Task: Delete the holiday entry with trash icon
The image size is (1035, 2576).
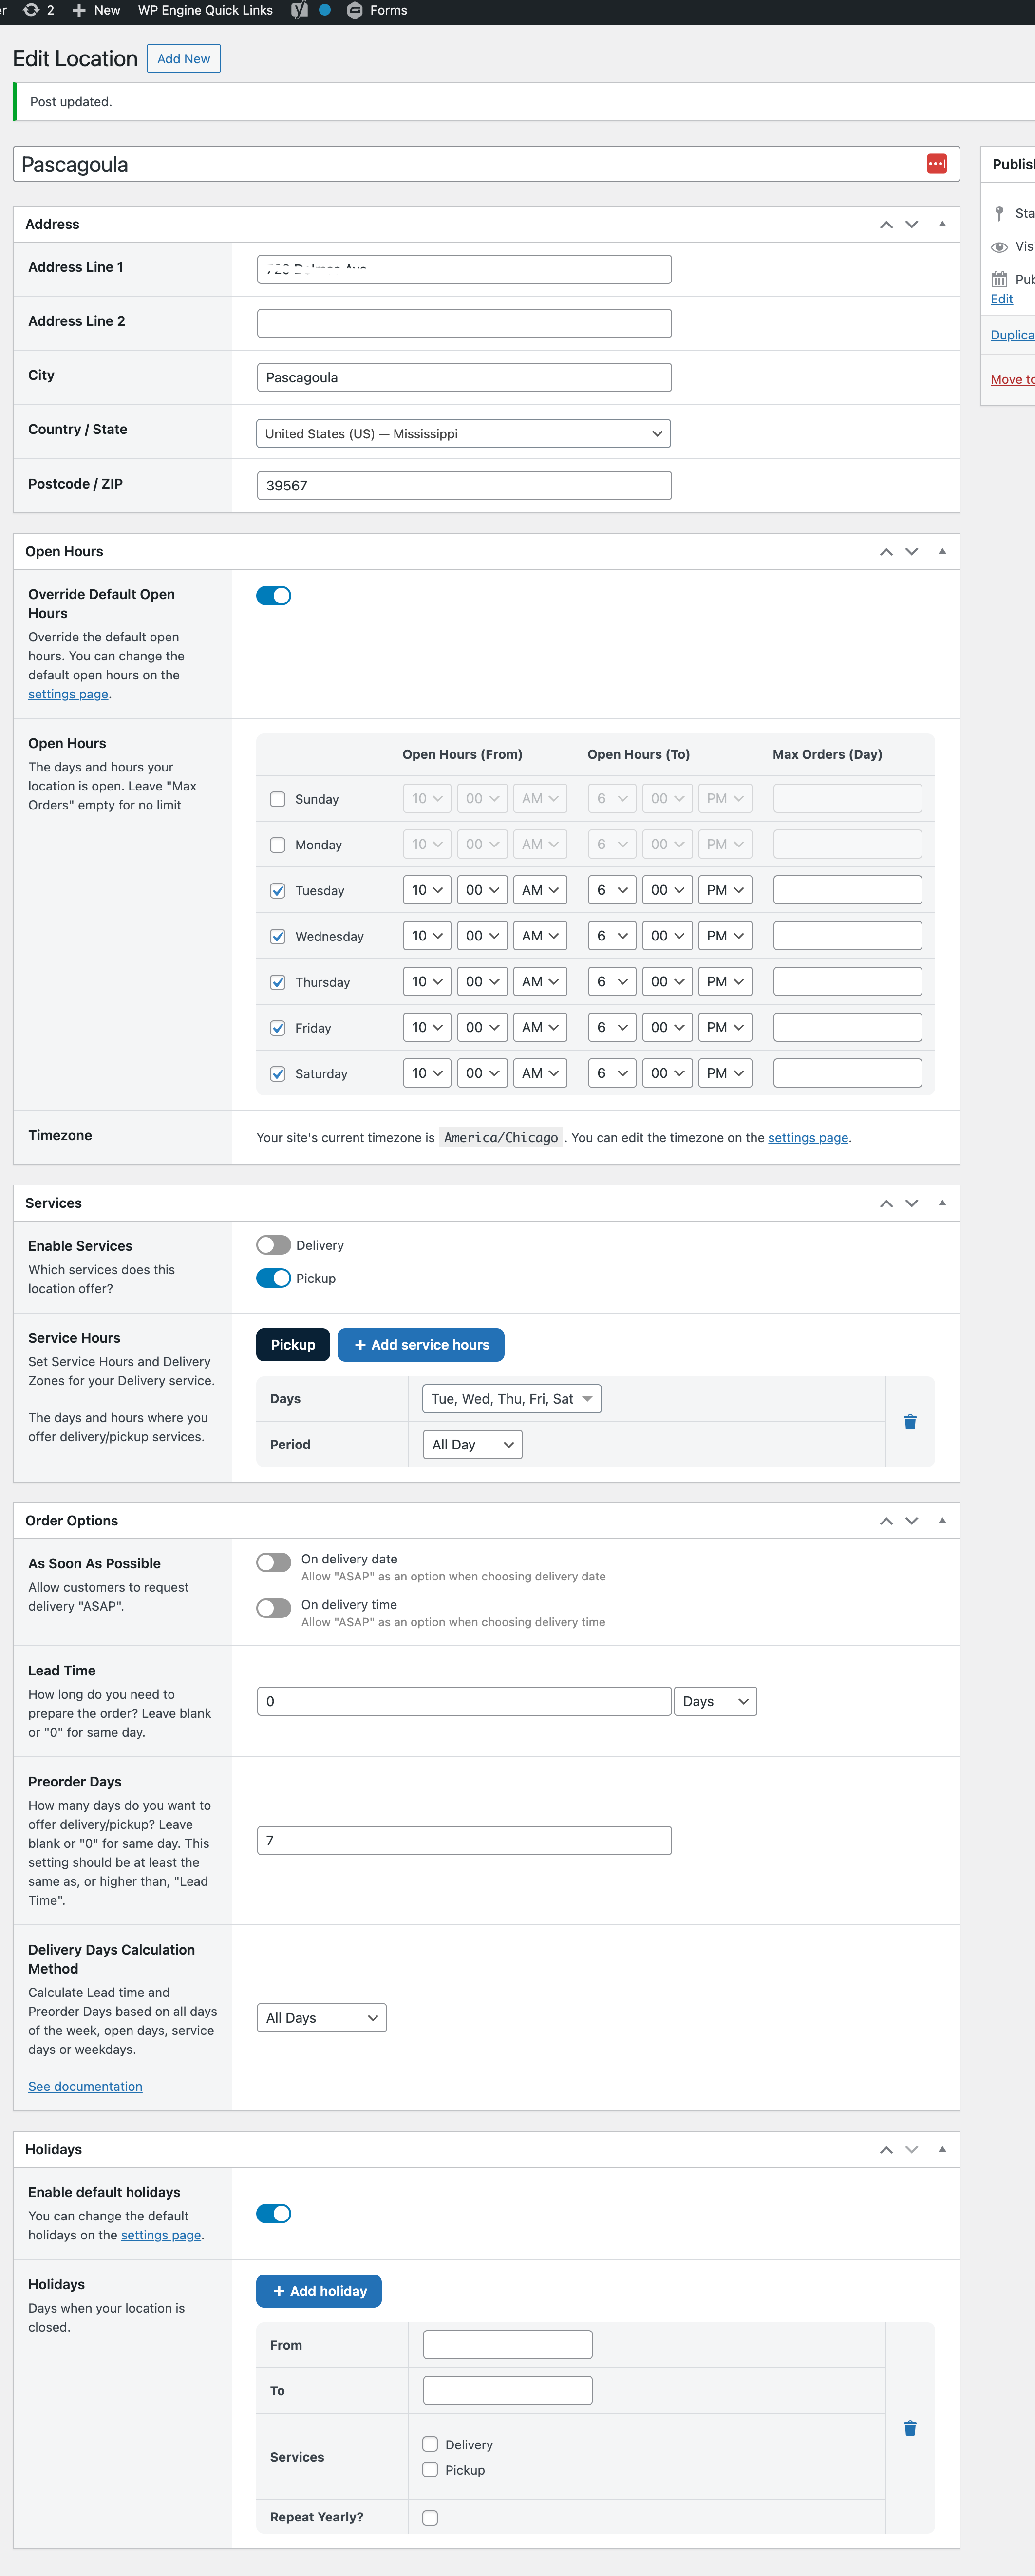Action: click(910, 2428)
